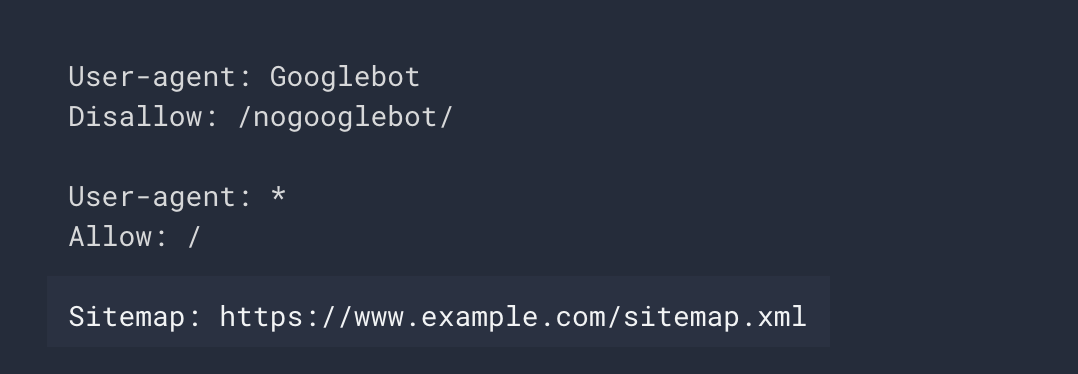Click the blank line between the Allow and Sitemap lines

(438, 267)
